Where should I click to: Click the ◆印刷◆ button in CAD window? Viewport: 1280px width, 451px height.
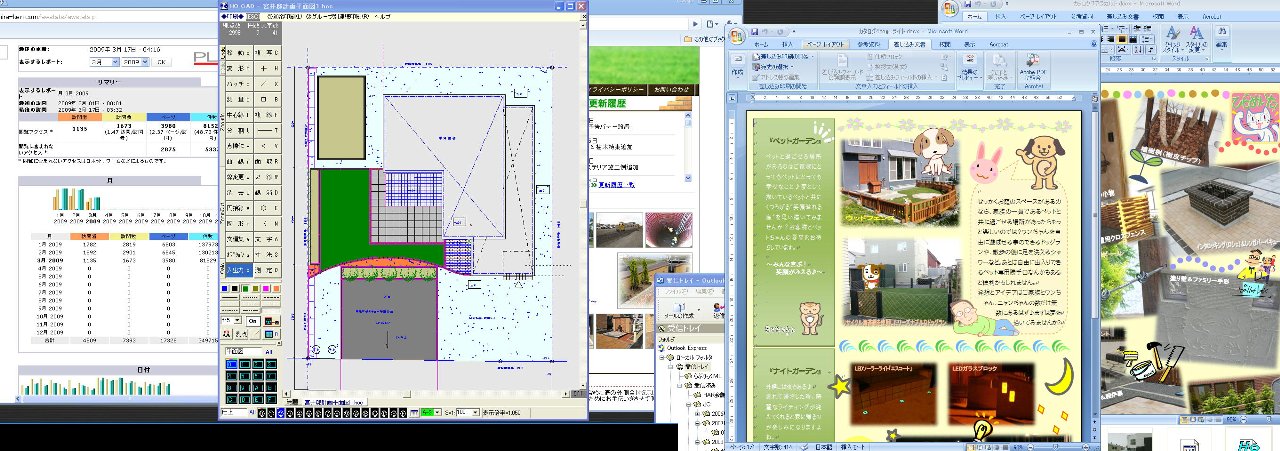click(x=231, y=16)
